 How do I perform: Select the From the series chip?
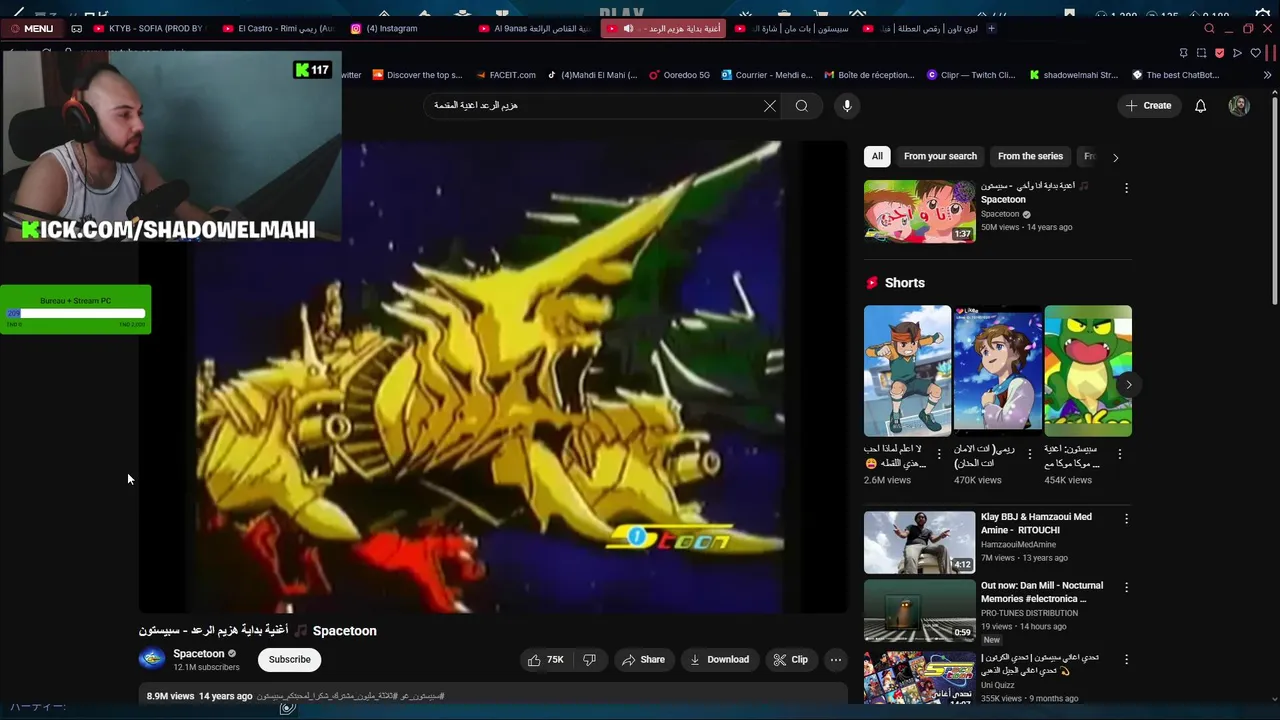(x=1030, y=156)
